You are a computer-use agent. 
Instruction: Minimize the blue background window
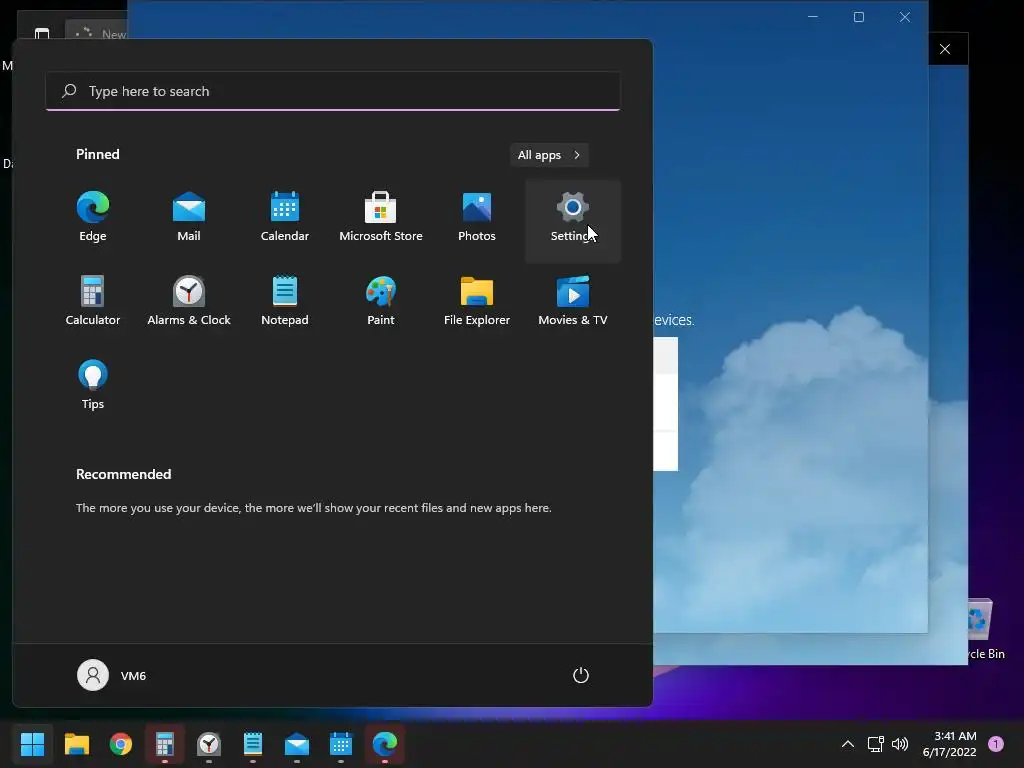tap(813, 17)
